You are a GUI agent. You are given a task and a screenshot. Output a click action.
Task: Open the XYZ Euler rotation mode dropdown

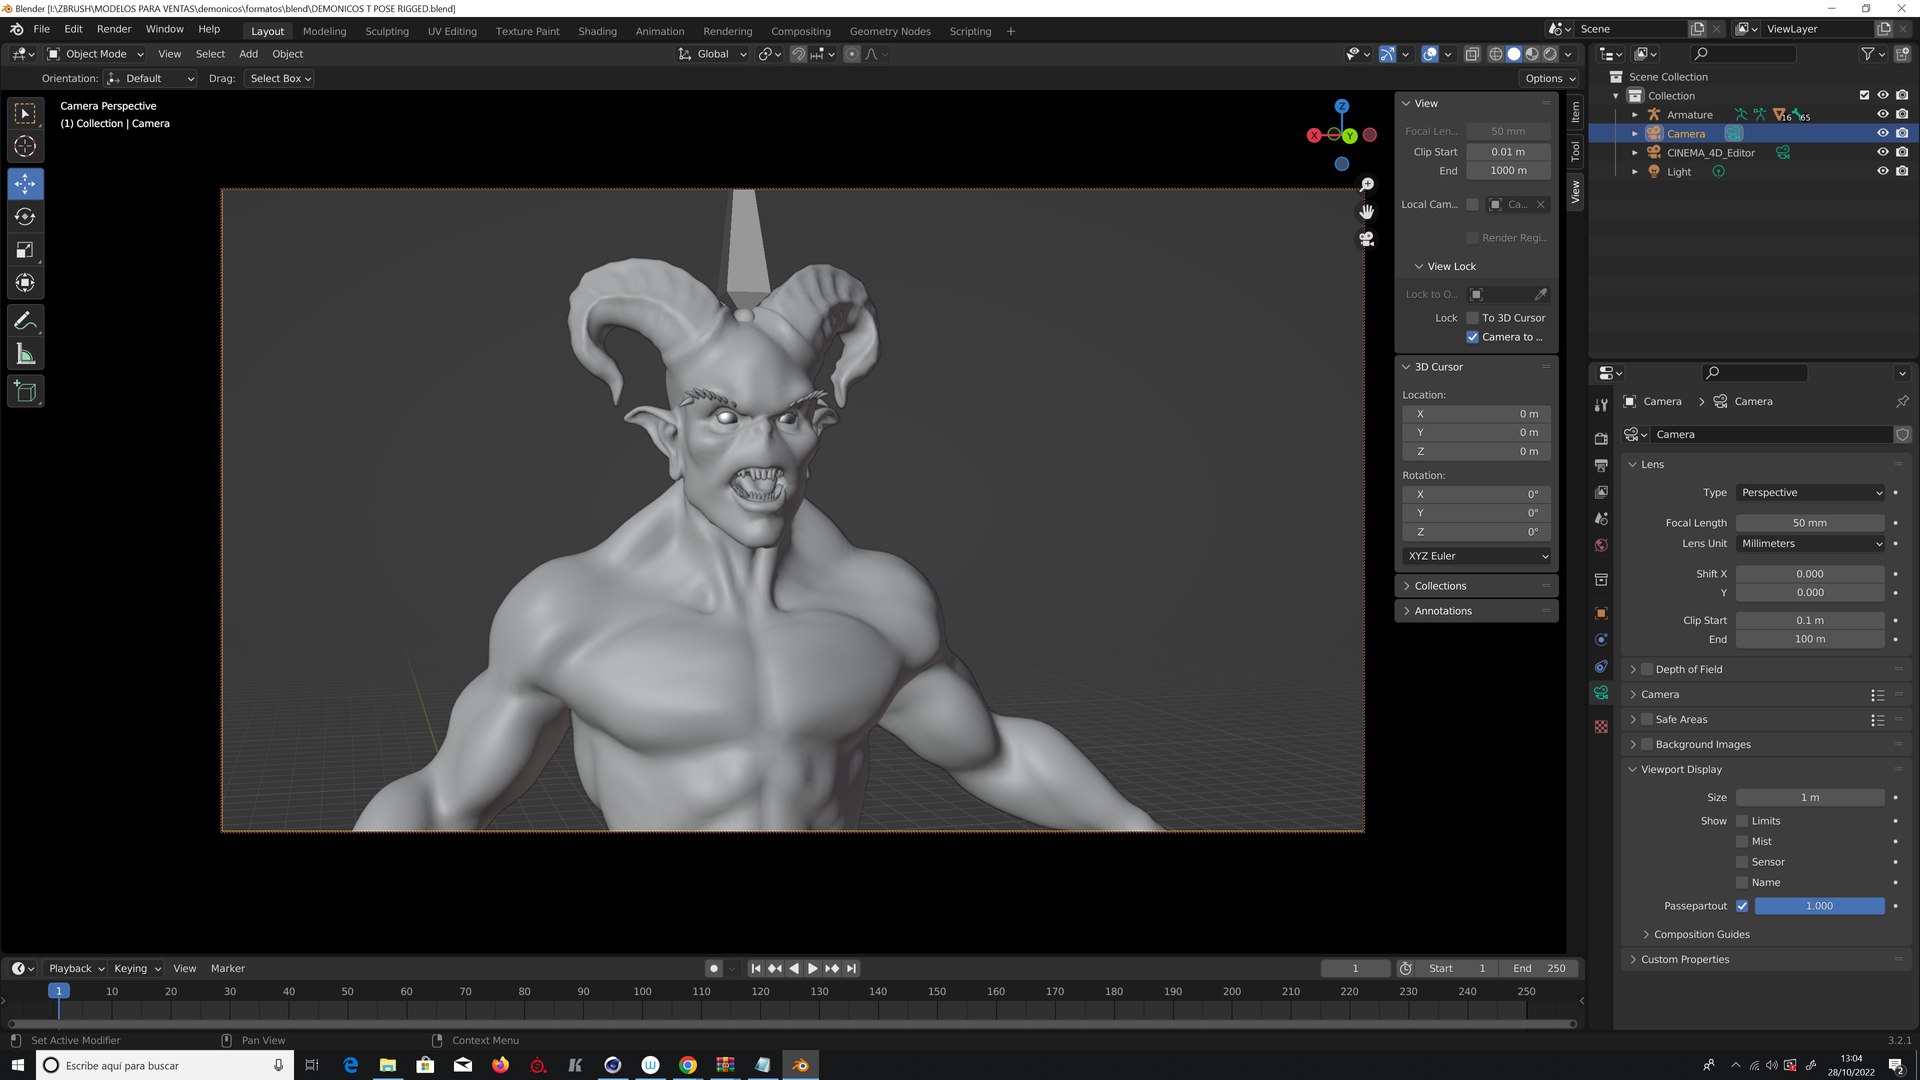click(x=1477, y=556)
